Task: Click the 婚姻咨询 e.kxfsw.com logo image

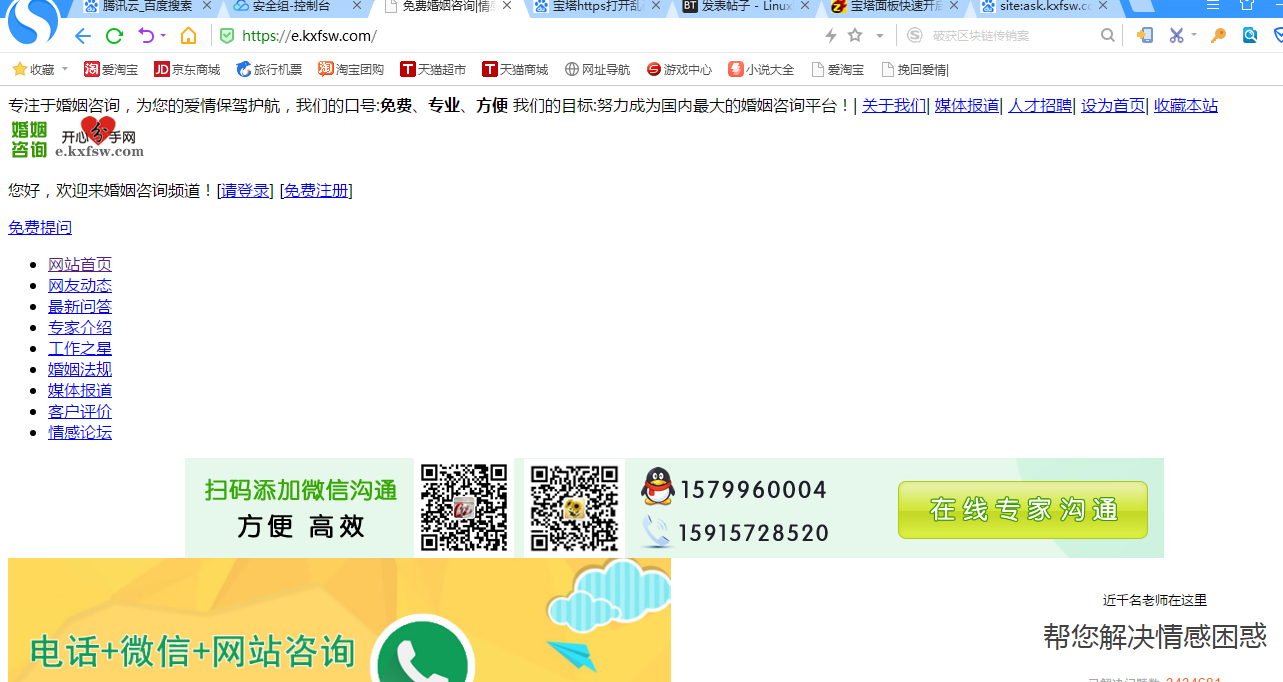Action: (77, 138)
